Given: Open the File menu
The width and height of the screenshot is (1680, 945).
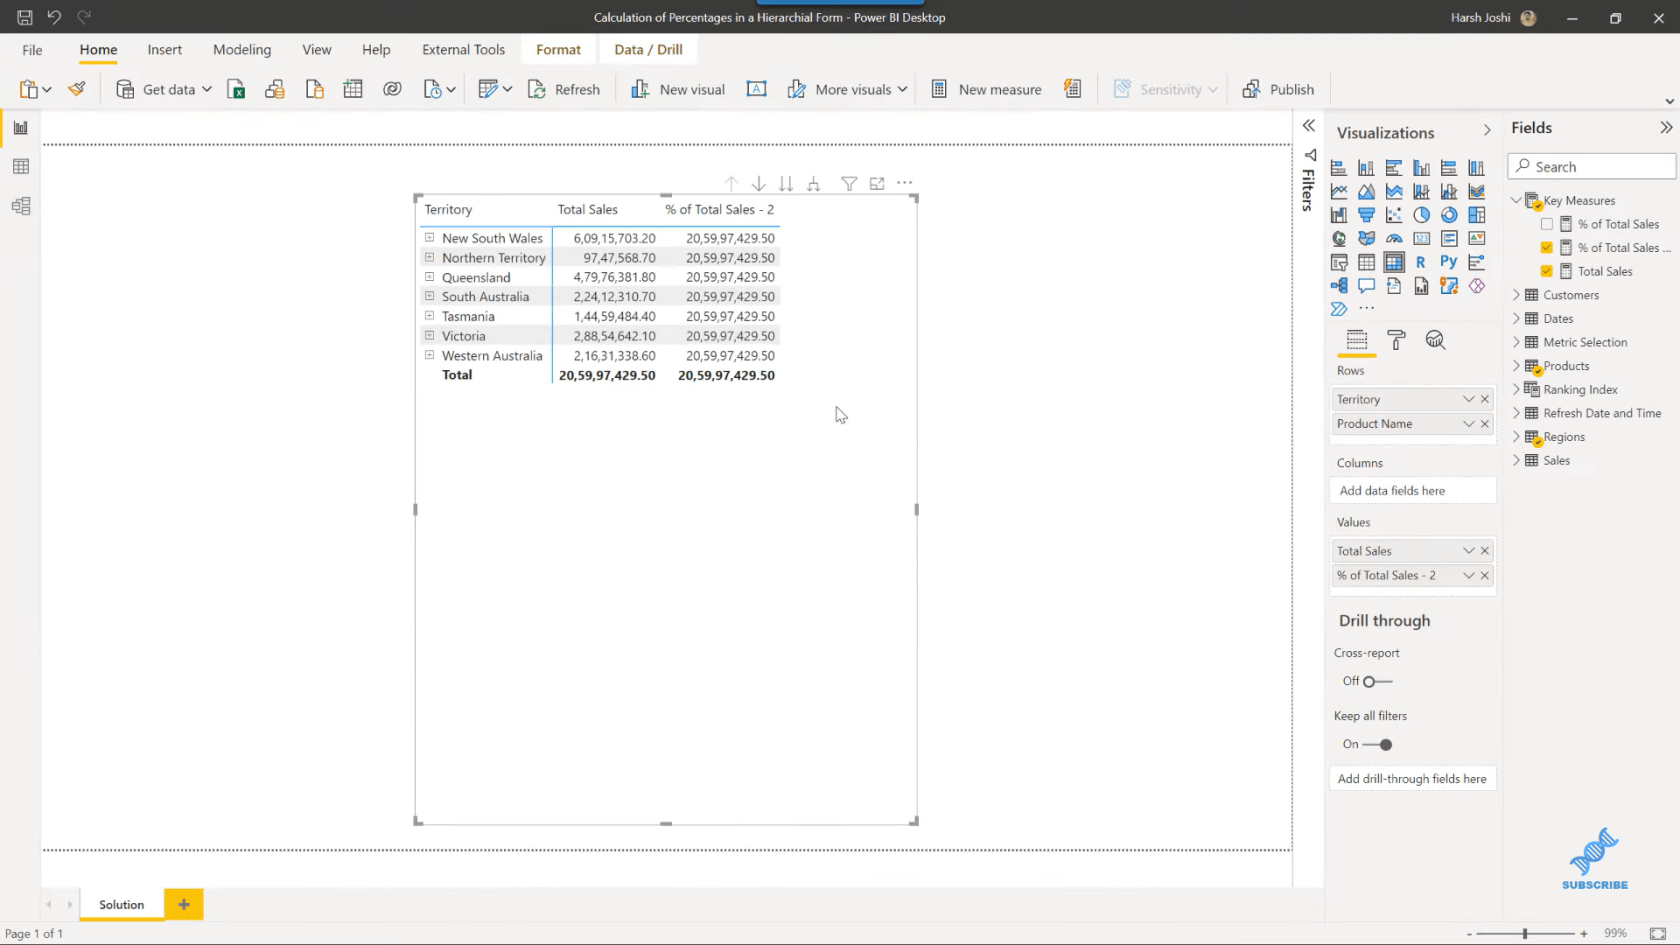Looking at the screenshot, I should (32, 50).
